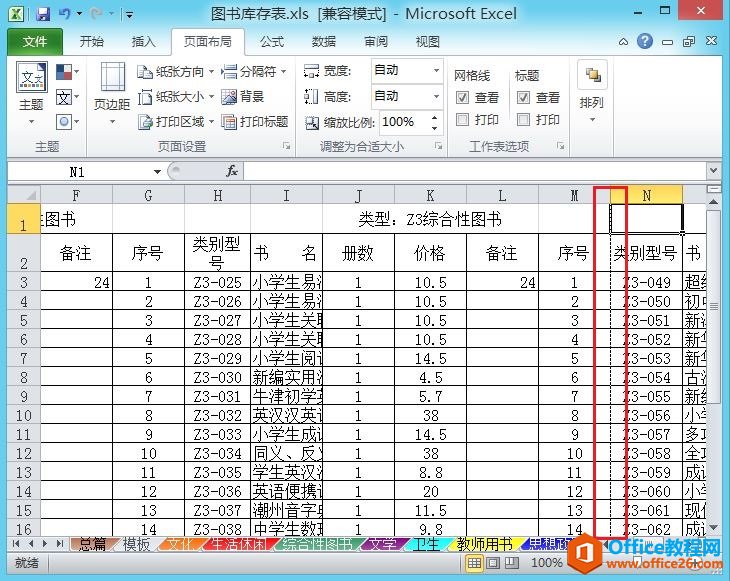Switch to the Formulas (公式) tab
The width and height of the screenshot is (730, 581).
pyautogui.click(x=272, y=42)
